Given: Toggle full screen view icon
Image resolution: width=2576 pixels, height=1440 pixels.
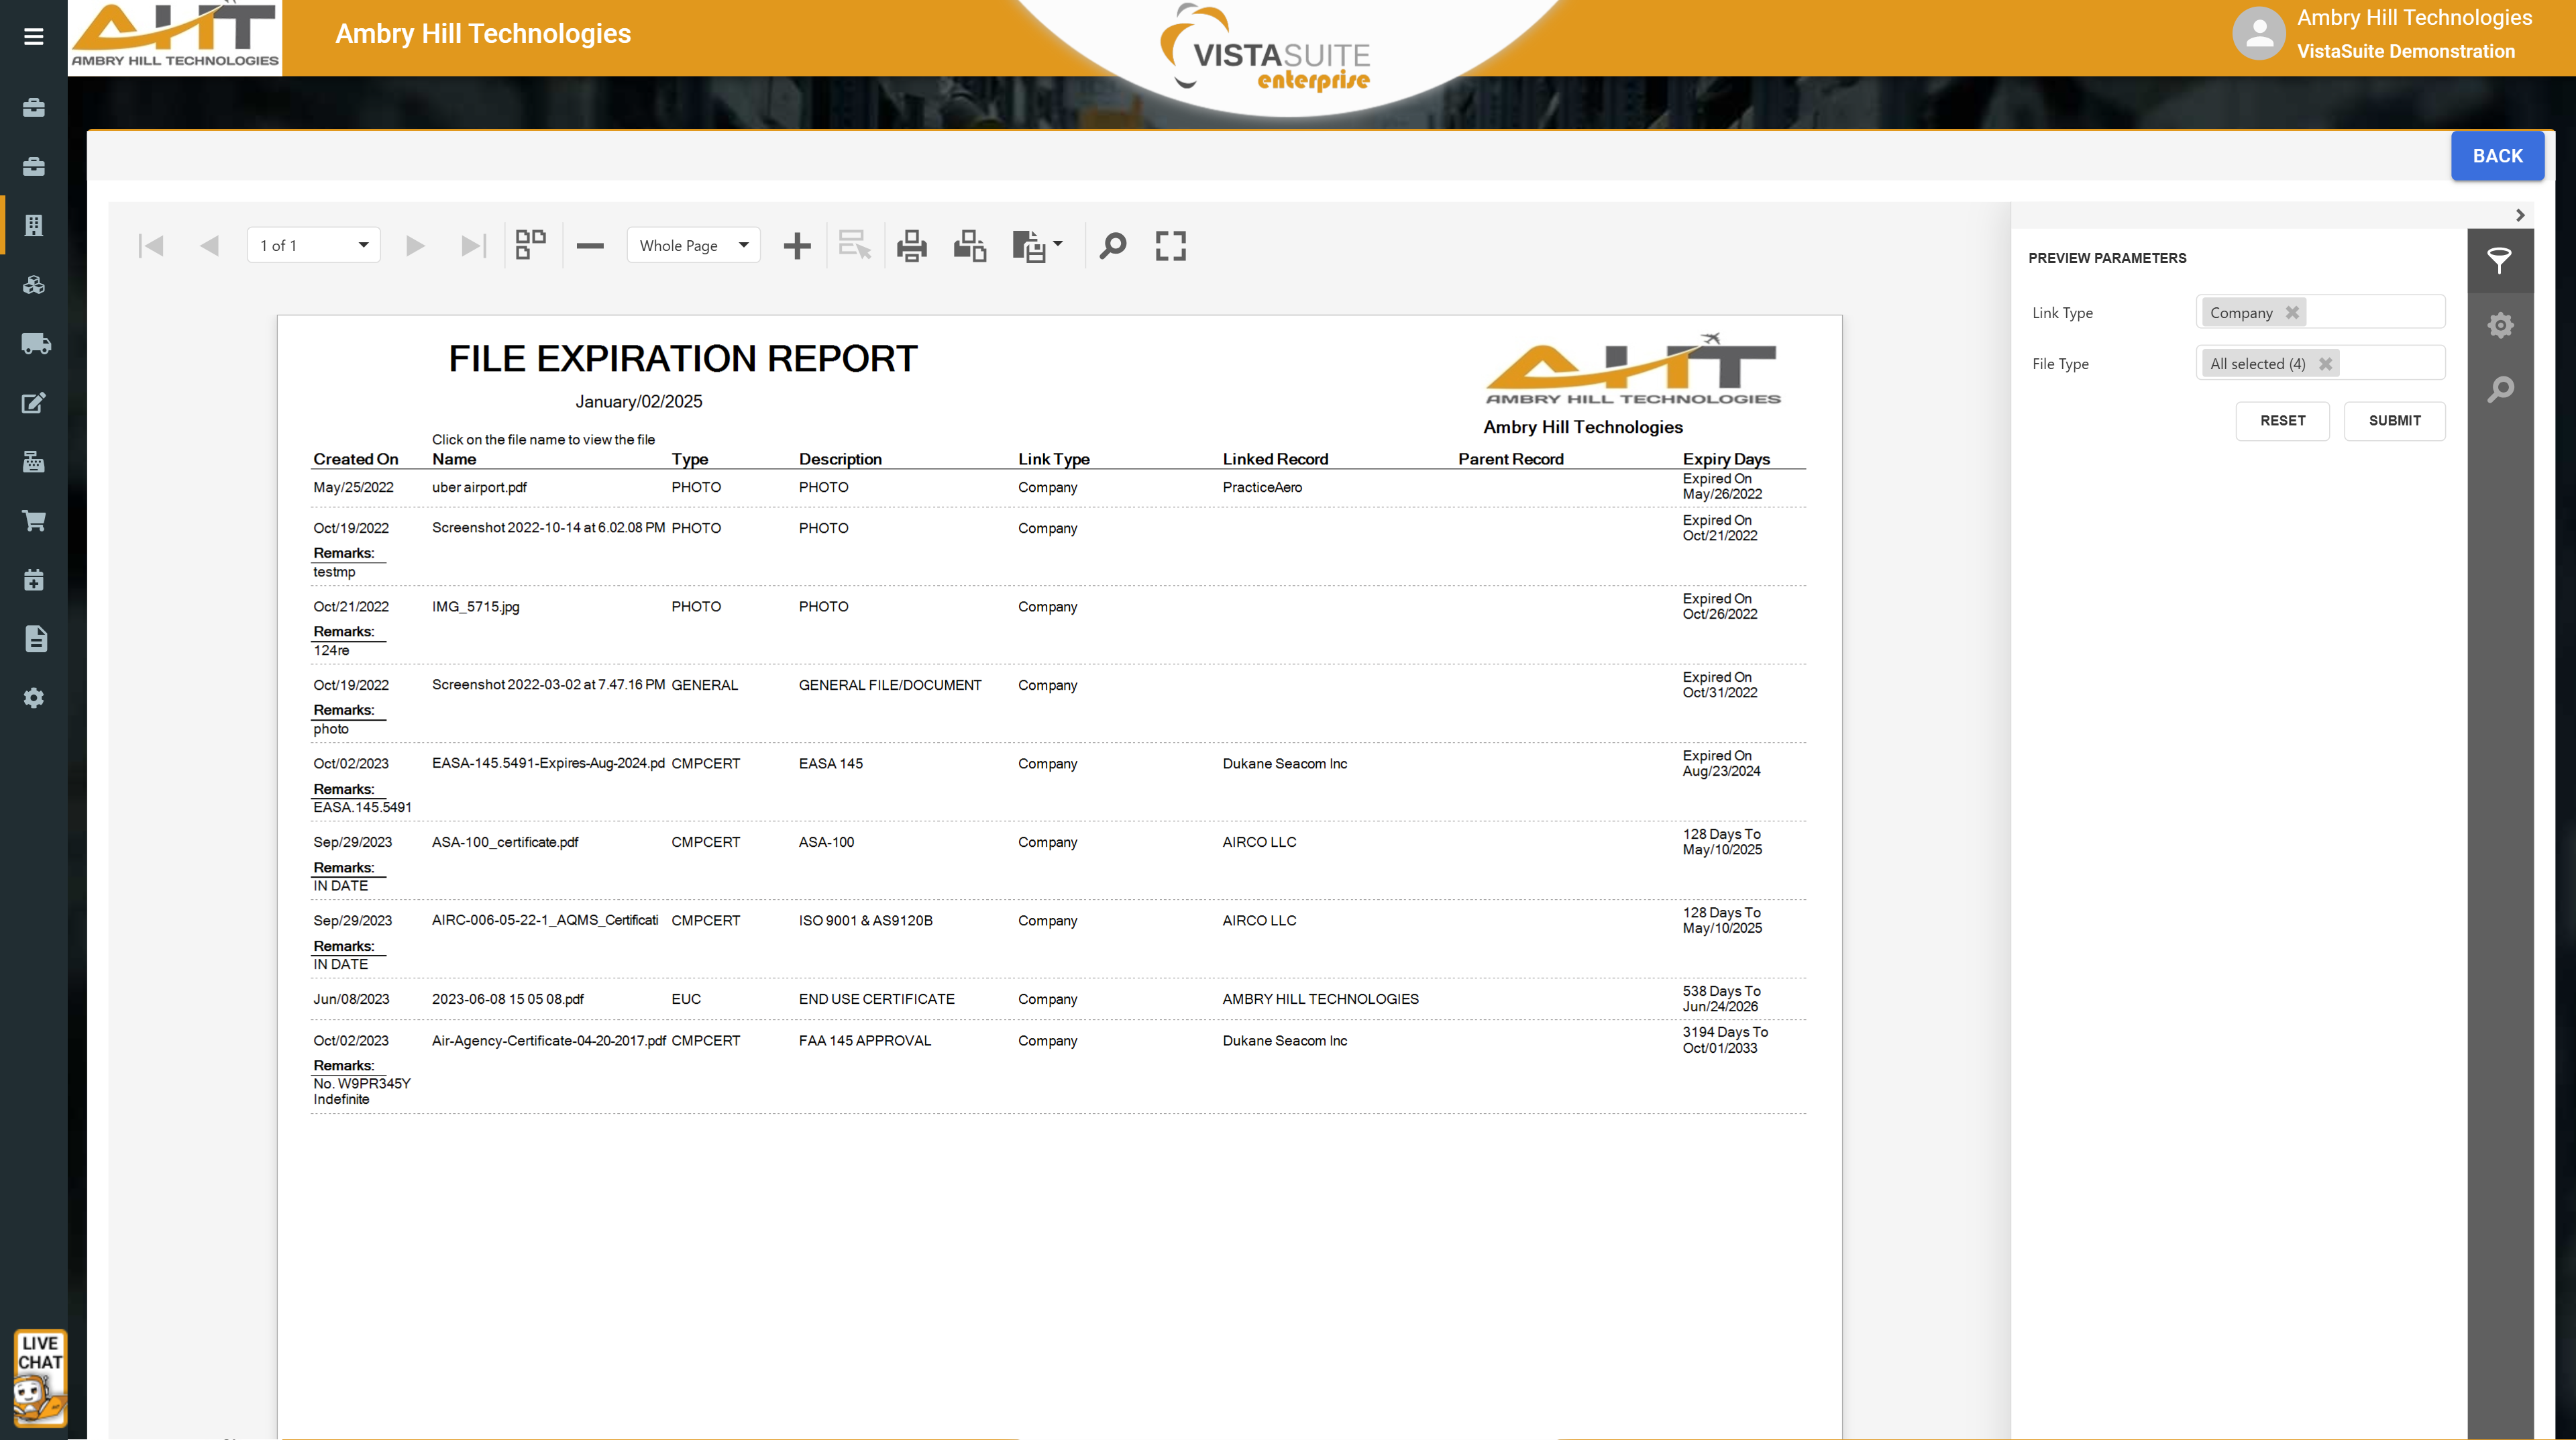Looking at the screenshot, I should [1170, 246].
